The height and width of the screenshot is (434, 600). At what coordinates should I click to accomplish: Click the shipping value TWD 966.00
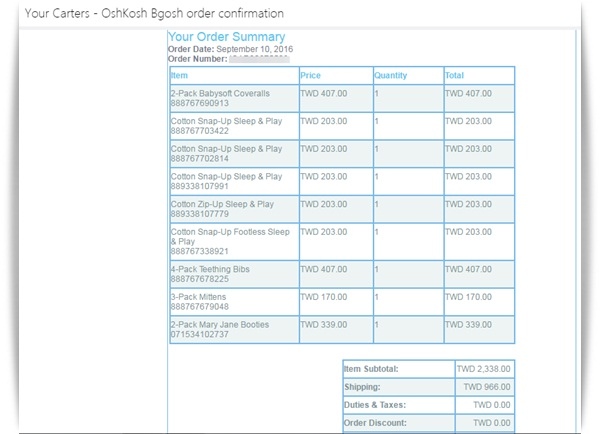point(487,387)
